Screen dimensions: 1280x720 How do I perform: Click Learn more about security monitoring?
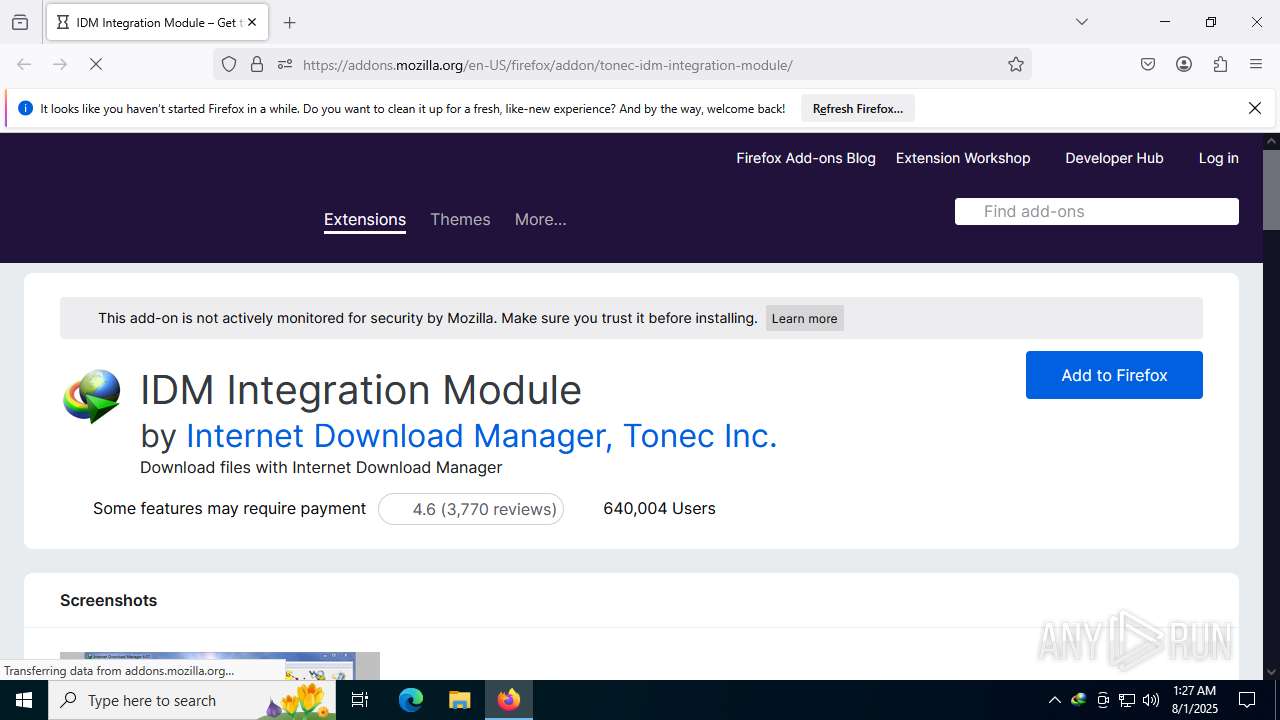click(x=804, y=318)
